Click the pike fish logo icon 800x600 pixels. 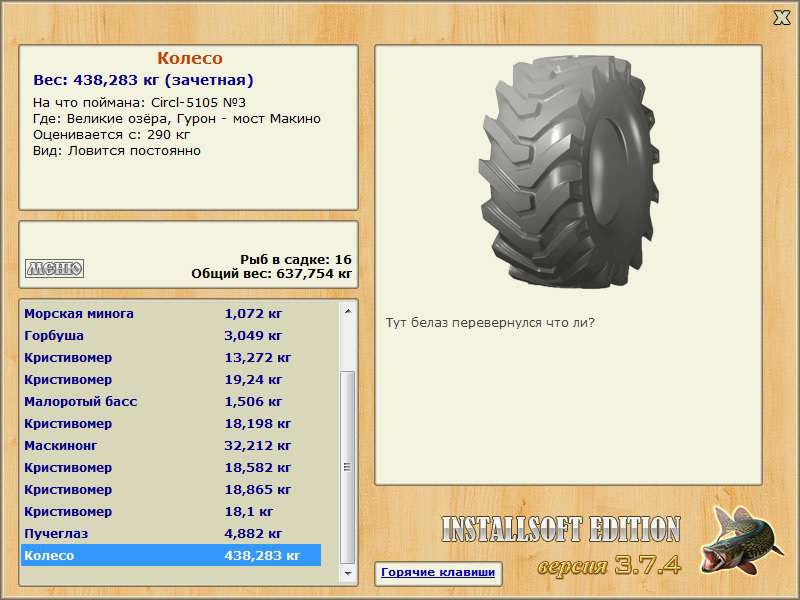pyautogui.click(x=741, y=540)
